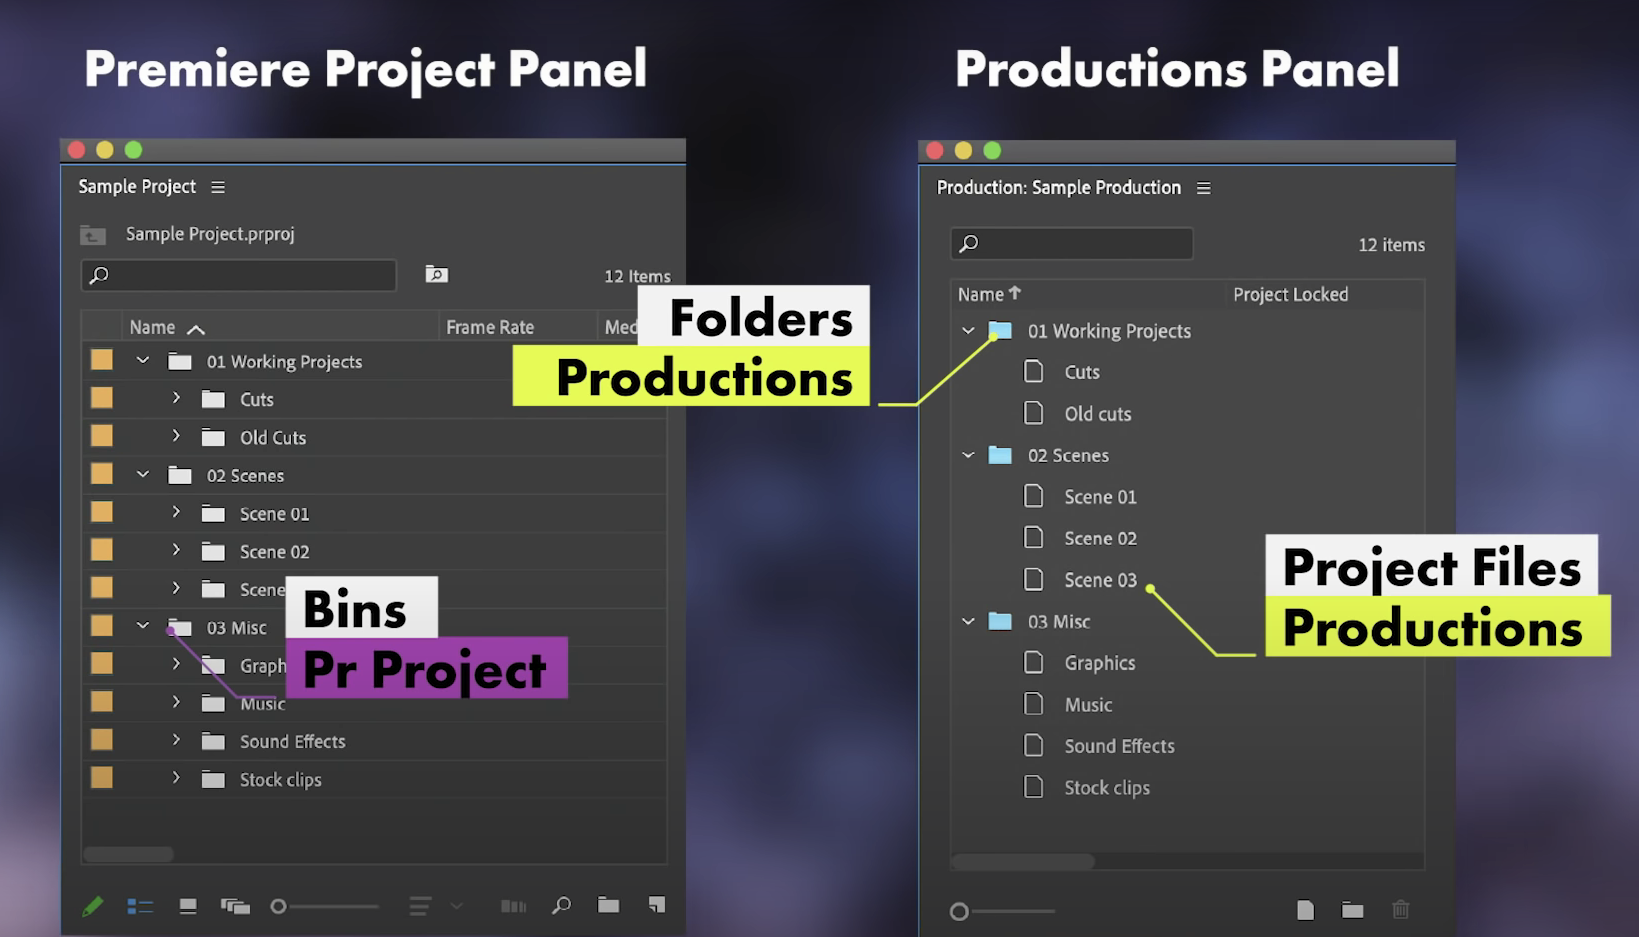The height and width of the screenshot is (937, 1639).
Task: Click the "Sample Project.prproj" file name
Action: click(x=210, y=234)
